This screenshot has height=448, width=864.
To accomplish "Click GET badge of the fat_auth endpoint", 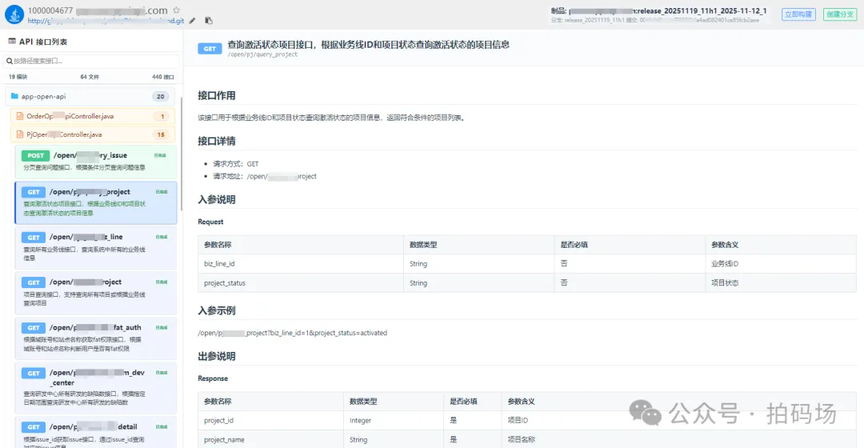I will point(33,328).
